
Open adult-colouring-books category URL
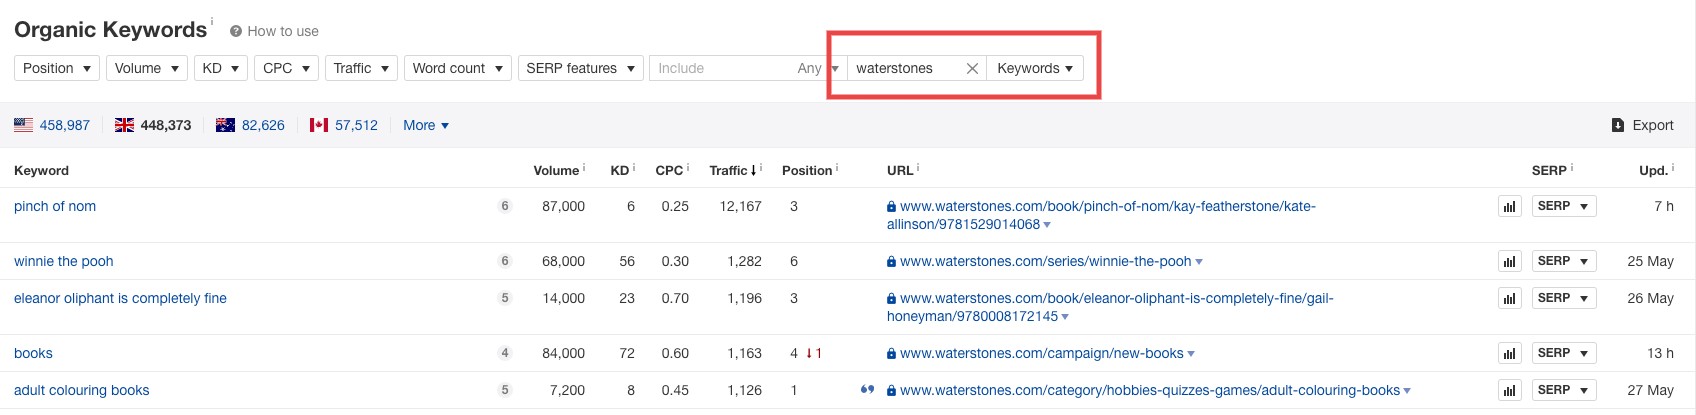coord(1150,390)
